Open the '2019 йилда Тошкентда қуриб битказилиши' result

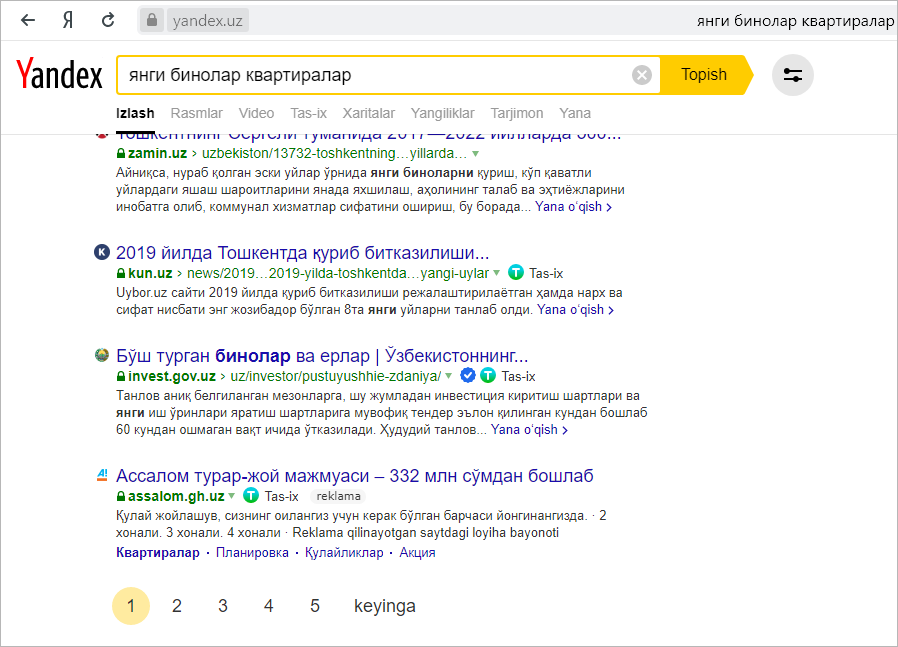click(x=302, y=253)
